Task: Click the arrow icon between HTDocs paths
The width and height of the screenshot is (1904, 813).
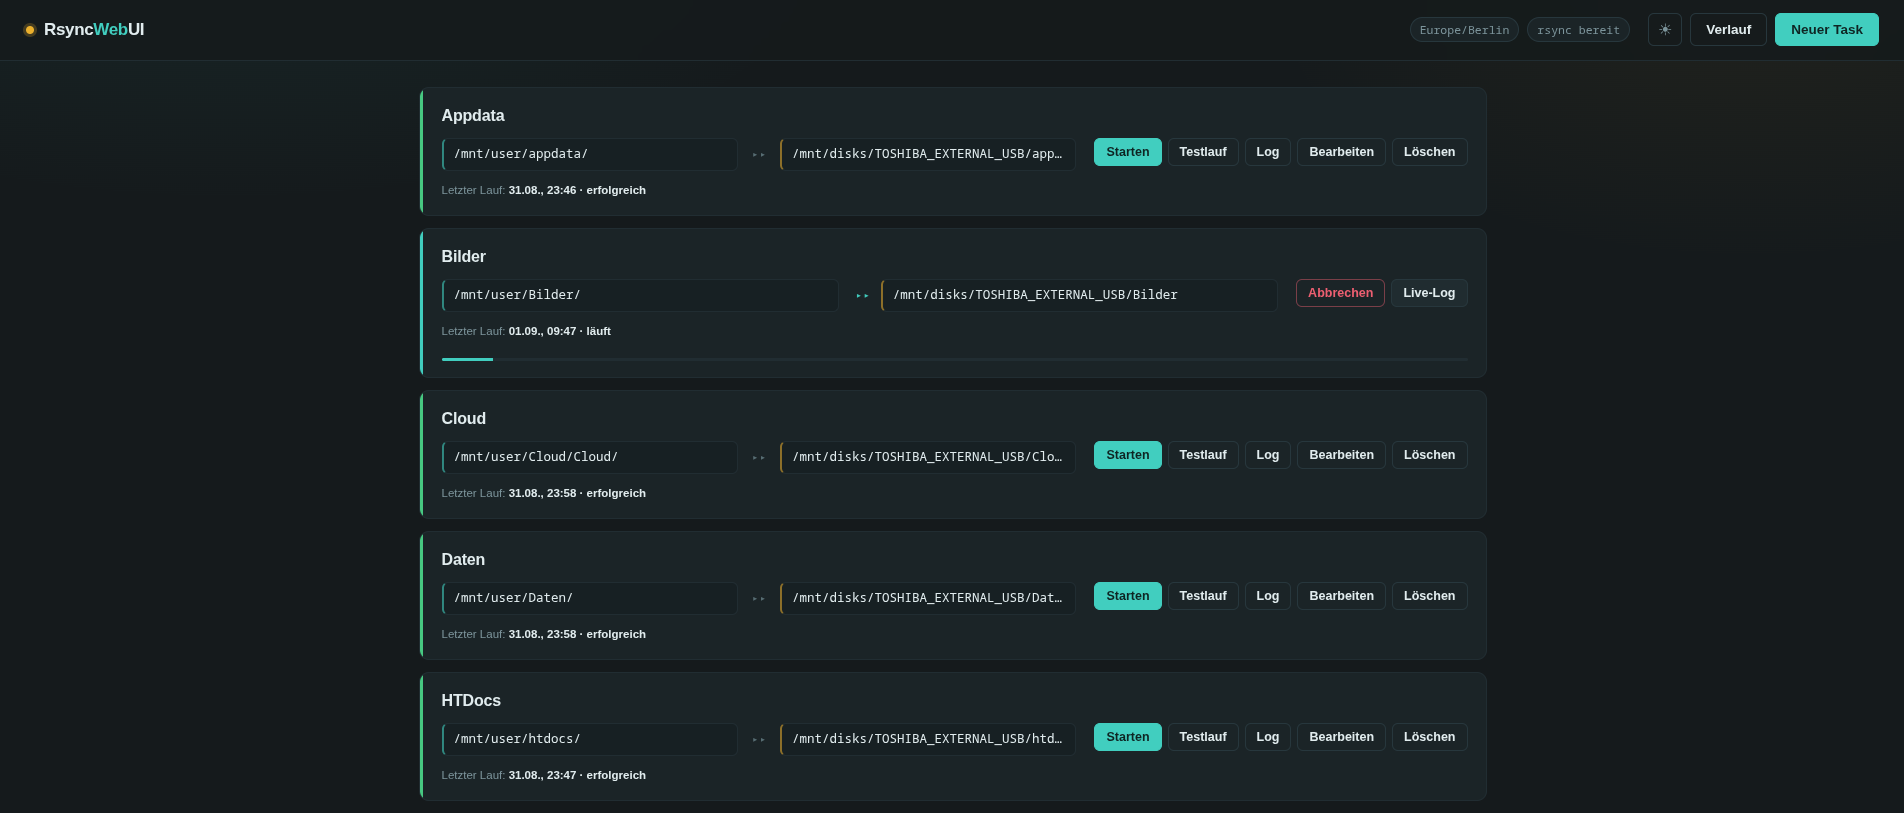Action: 759,740
